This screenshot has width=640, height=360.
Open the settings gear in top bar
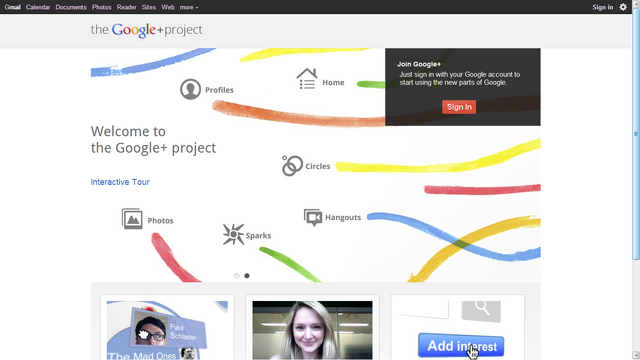tap(623, 7)
